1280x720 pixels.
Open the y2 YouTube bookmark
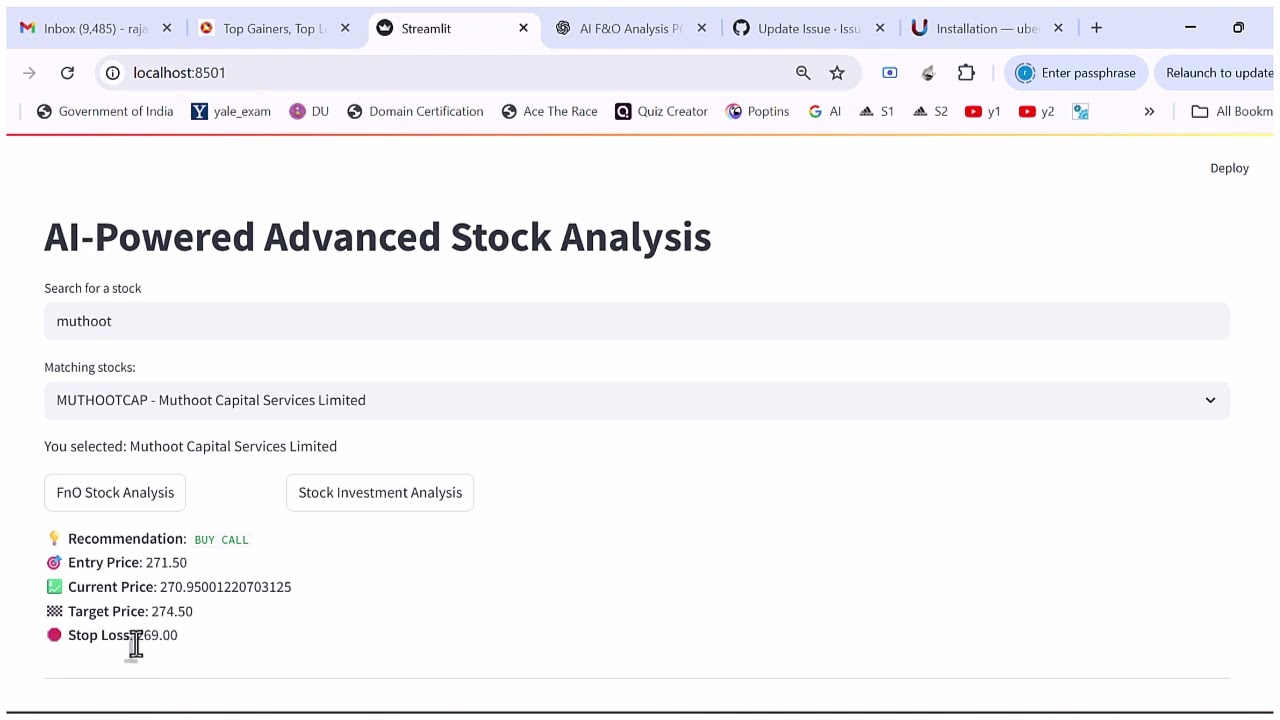tap(1037, 111)
